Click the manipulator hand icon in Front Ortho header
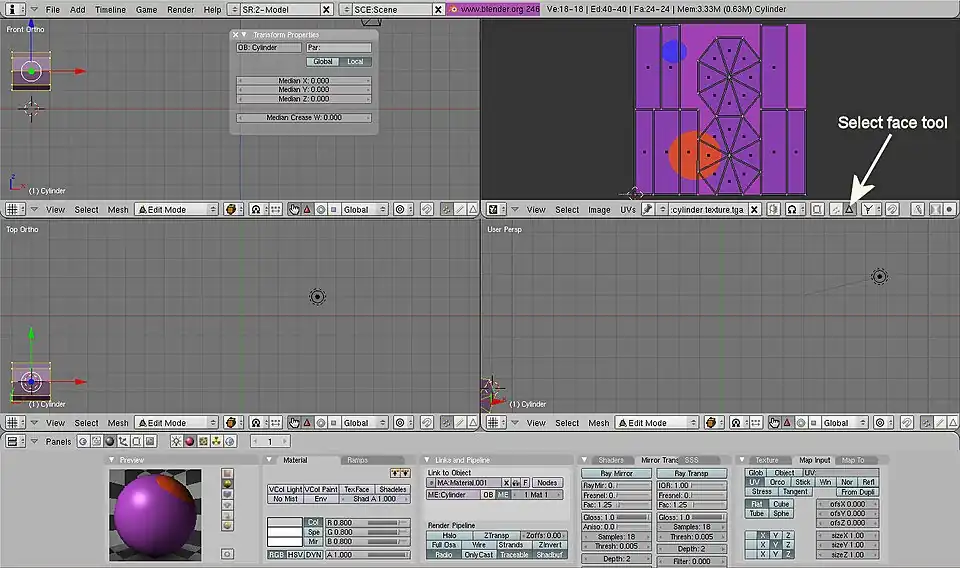960x568 pixels. click(294, 210)
